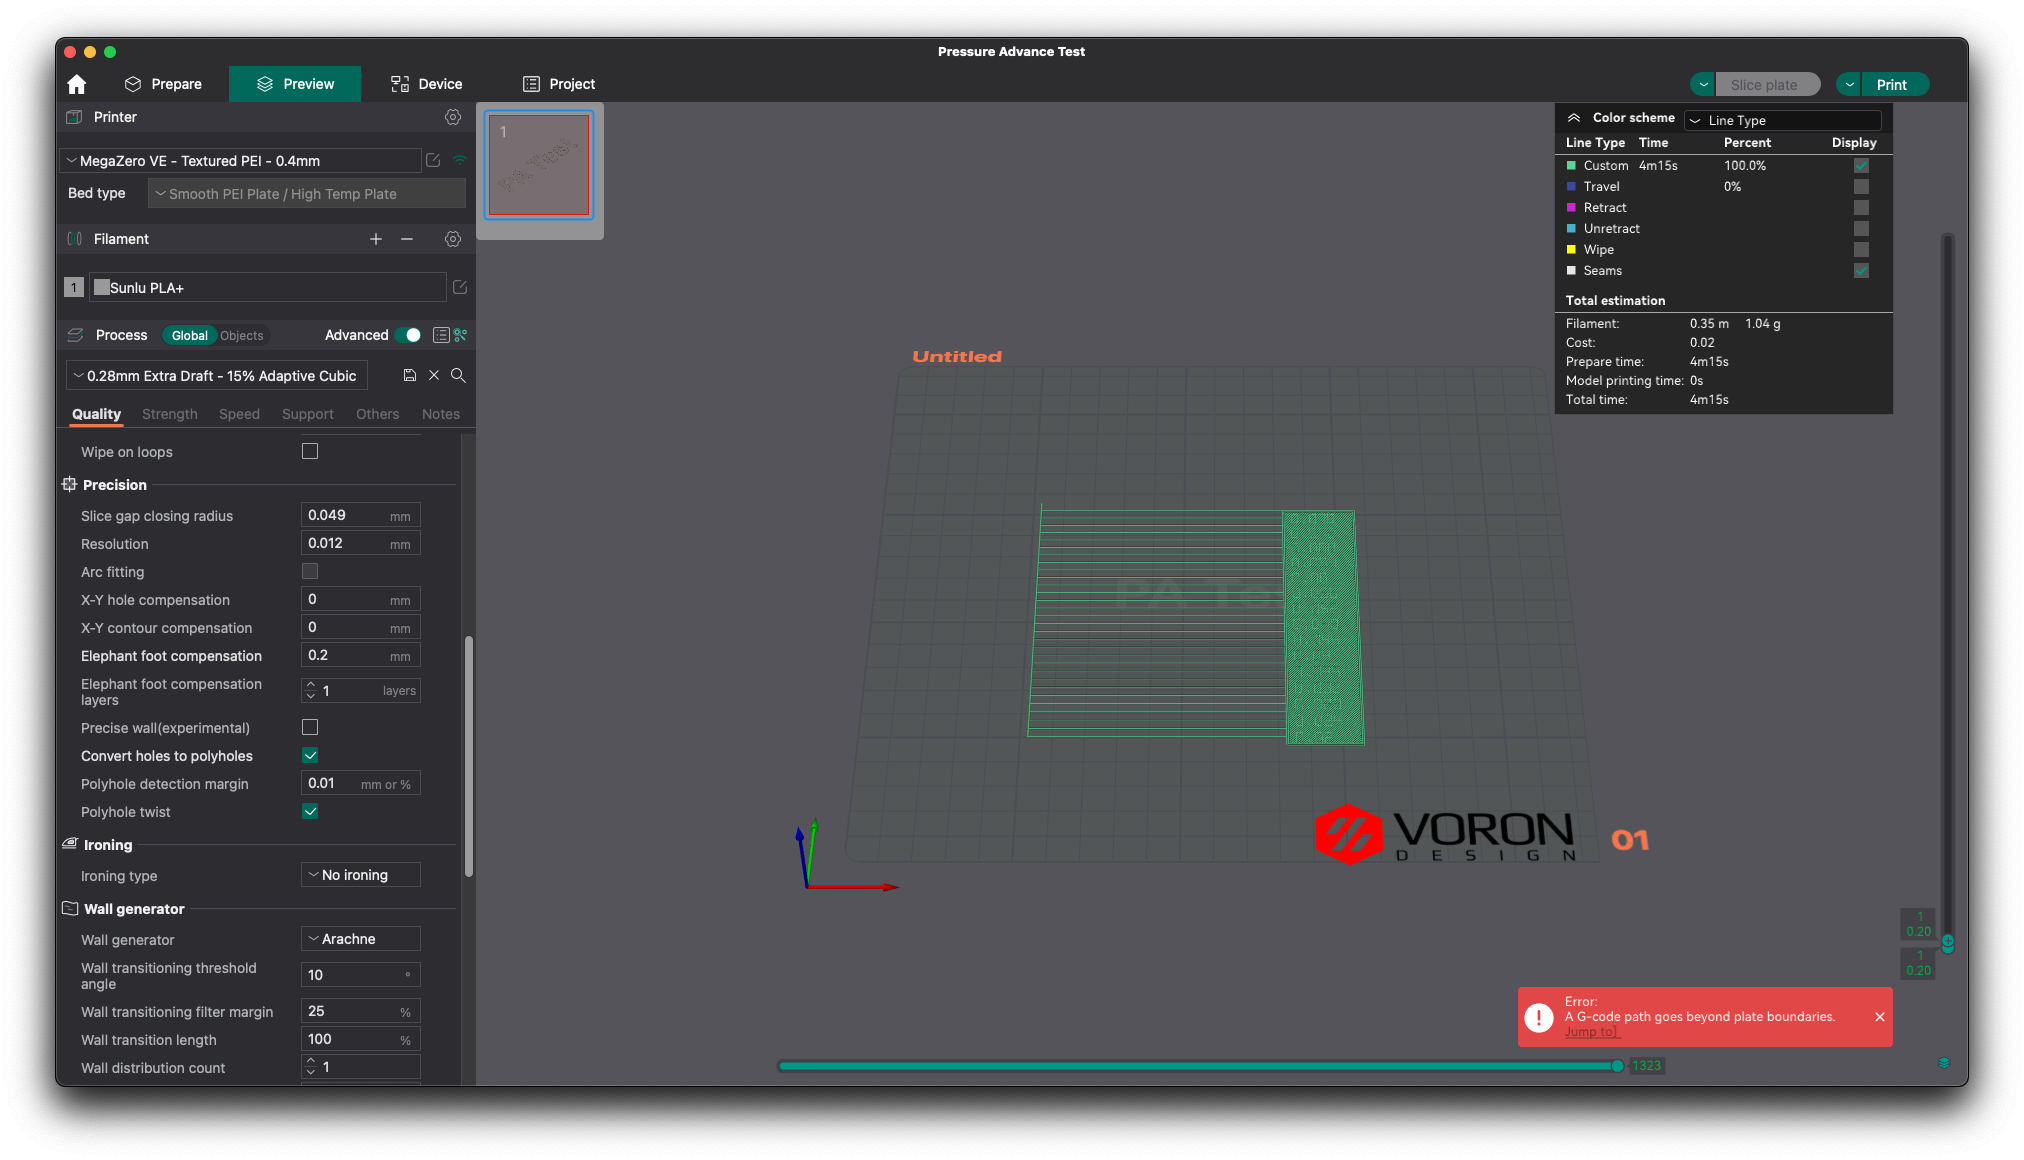Remove a filament using the minus icon

pyautogui.click(x=406, y=239)
